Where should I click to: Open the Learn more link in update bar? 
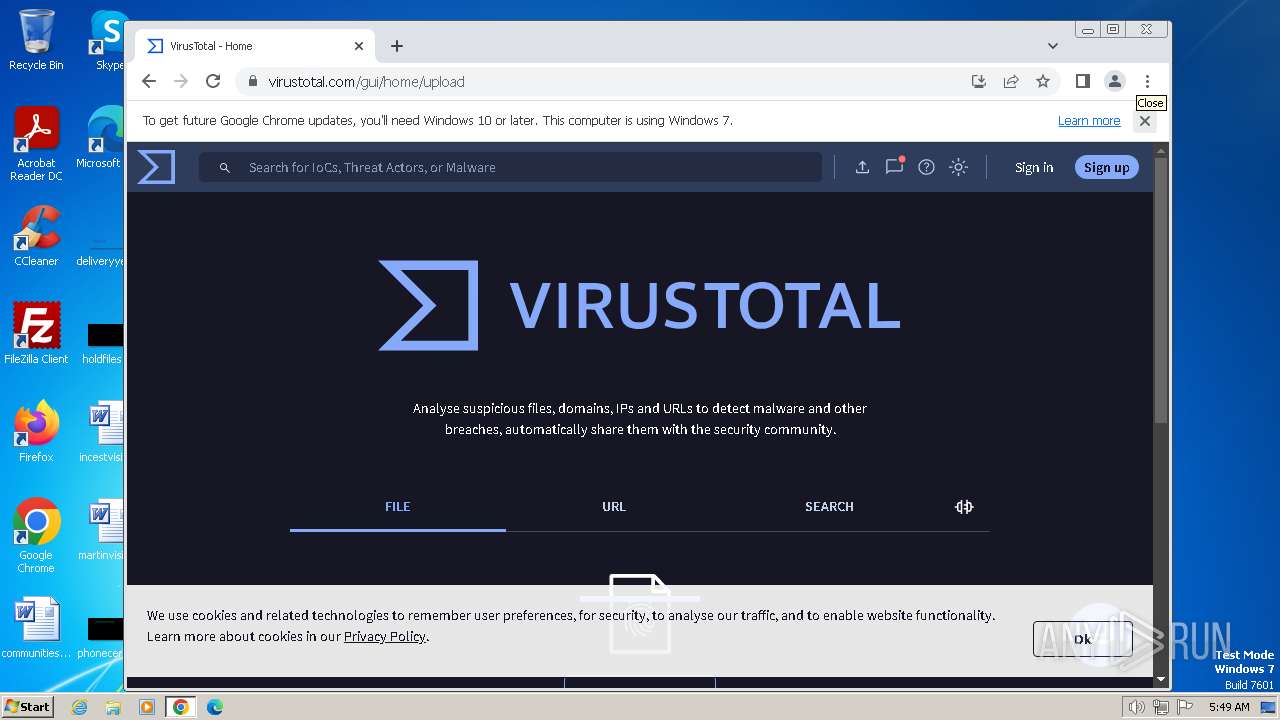[1089, 121]
